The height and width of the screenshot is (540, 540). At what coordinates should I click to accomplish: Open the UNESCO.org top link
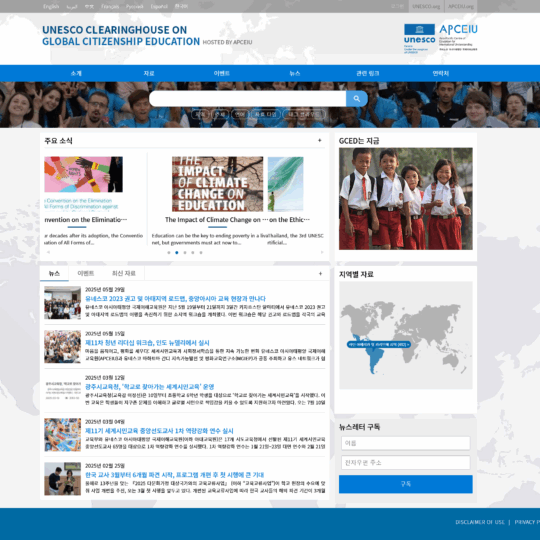(x=426, y=6)
